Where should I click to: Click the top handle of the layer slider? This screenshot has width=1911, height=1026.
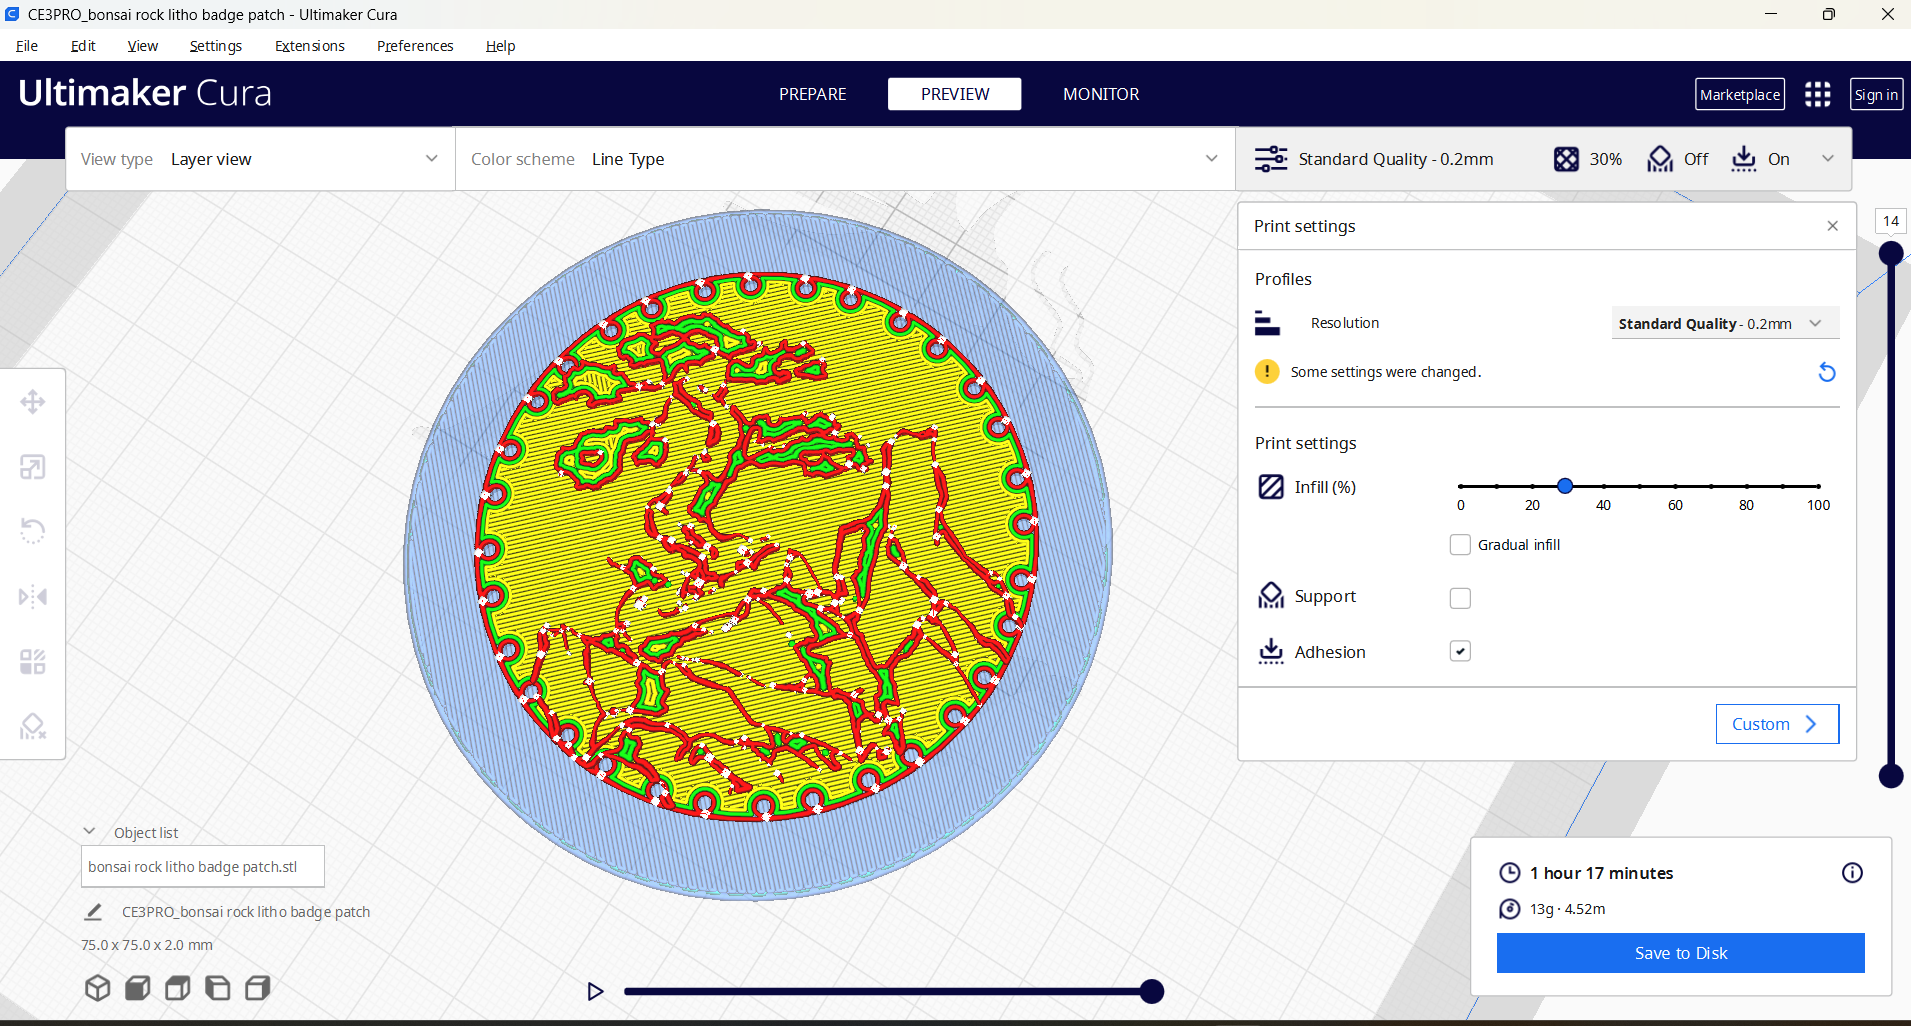pos(1890,253)
